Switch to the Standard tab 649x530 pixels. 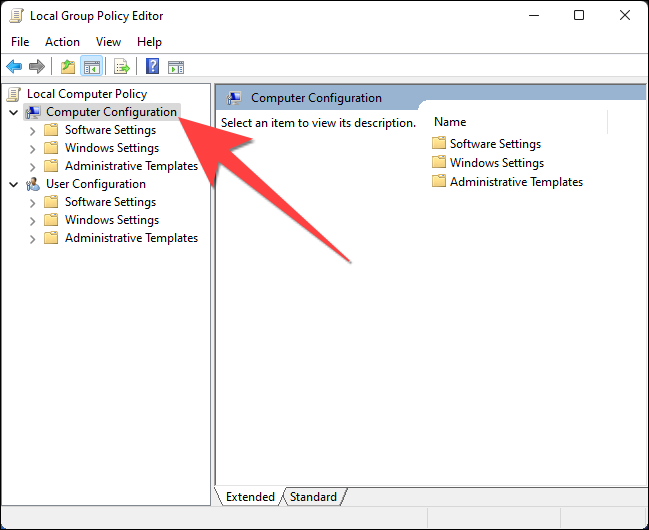(x=313, y=497)
